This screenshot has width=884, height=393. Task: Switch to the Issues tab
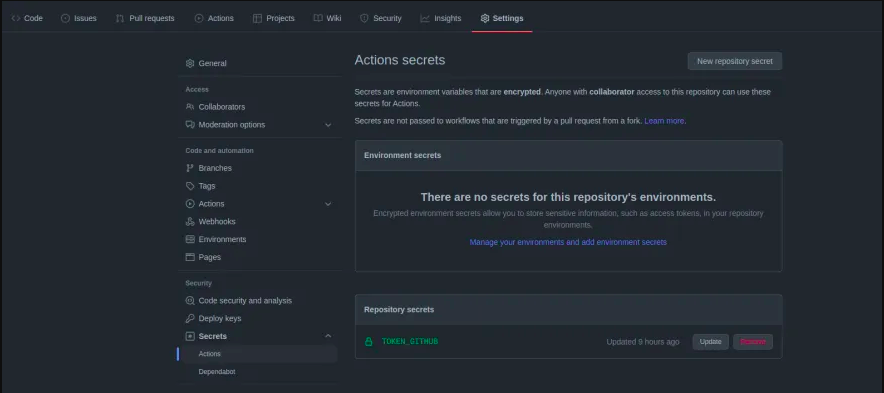tap(79, 18)
